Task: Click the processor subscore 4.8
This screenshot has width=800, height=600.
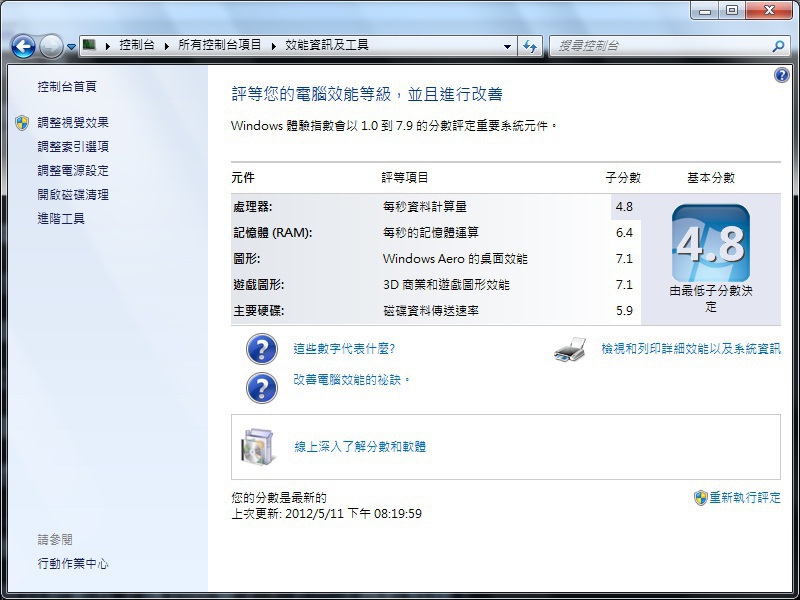Action: click(624, 207)
